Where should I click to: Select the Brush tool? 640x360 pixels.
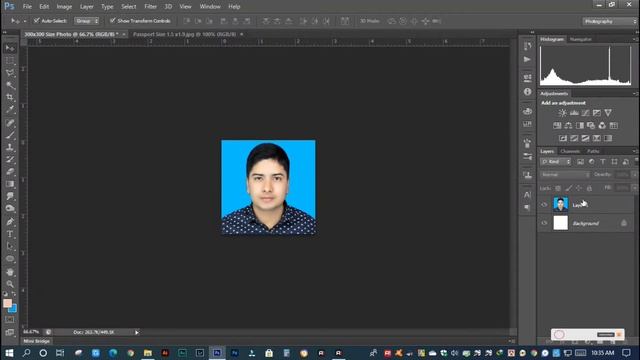tap(10, 135)
